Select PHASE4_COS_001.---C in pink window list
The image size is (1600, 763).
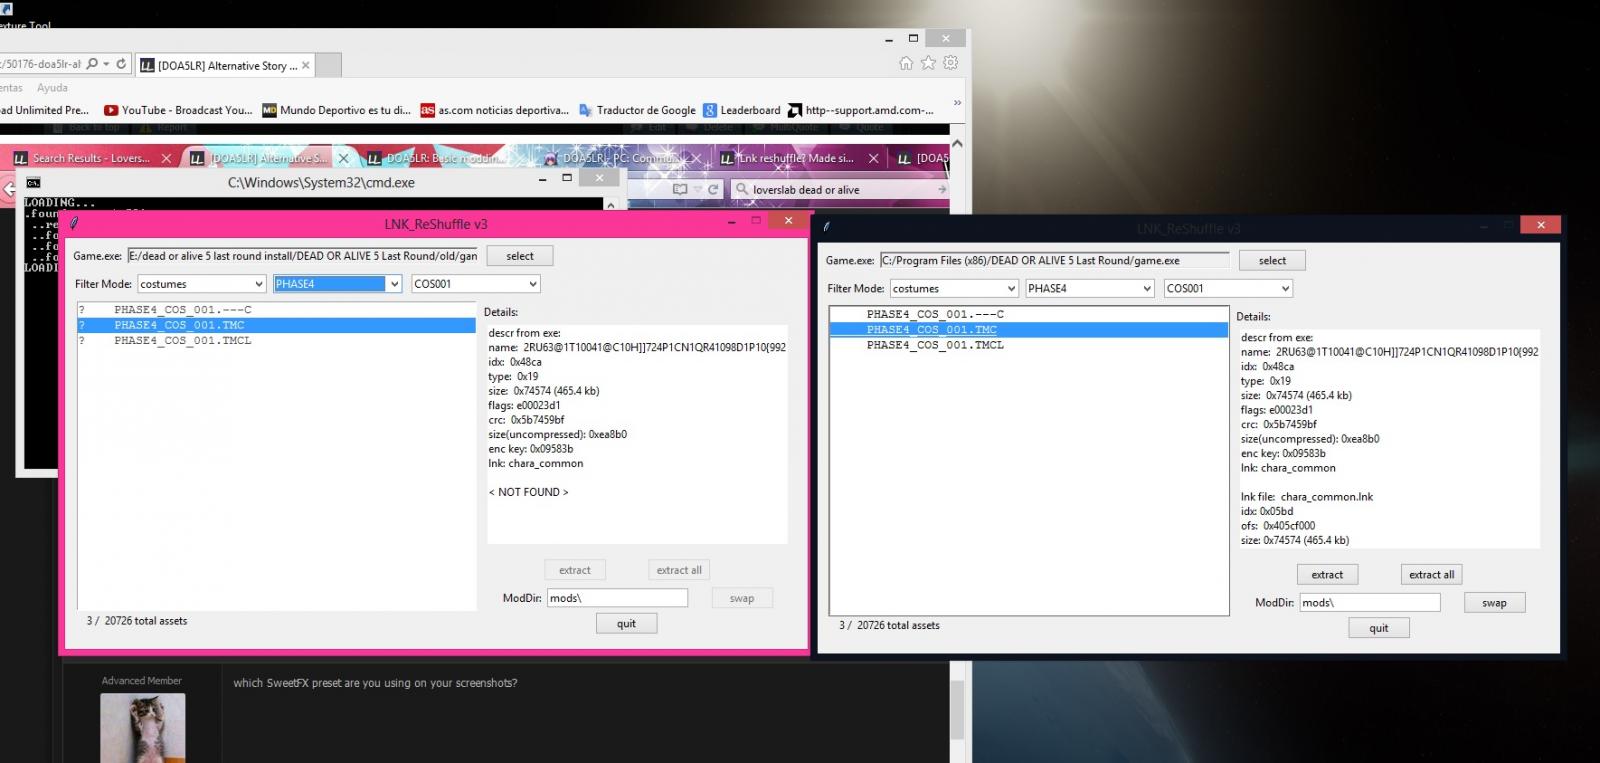click(x=276, y=310)
